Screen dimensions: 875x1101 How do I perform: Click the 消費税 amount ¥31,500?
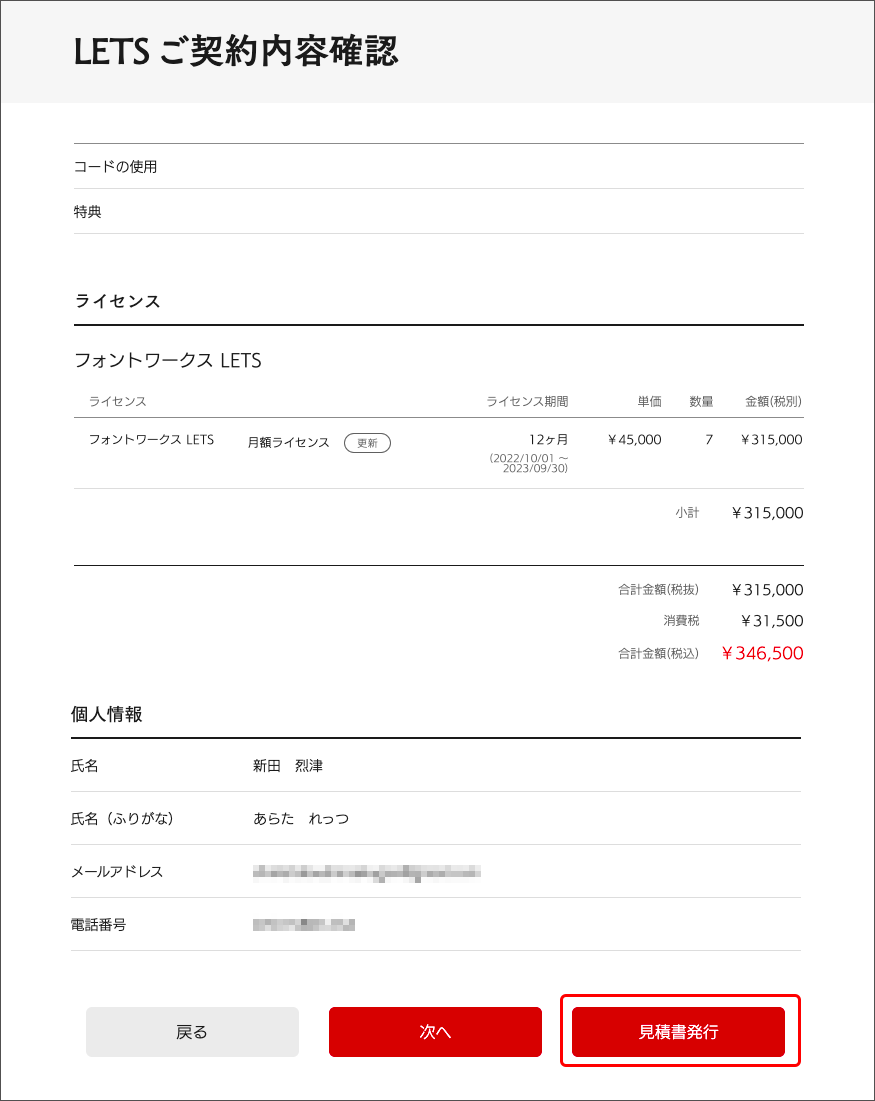coord(772,621)
